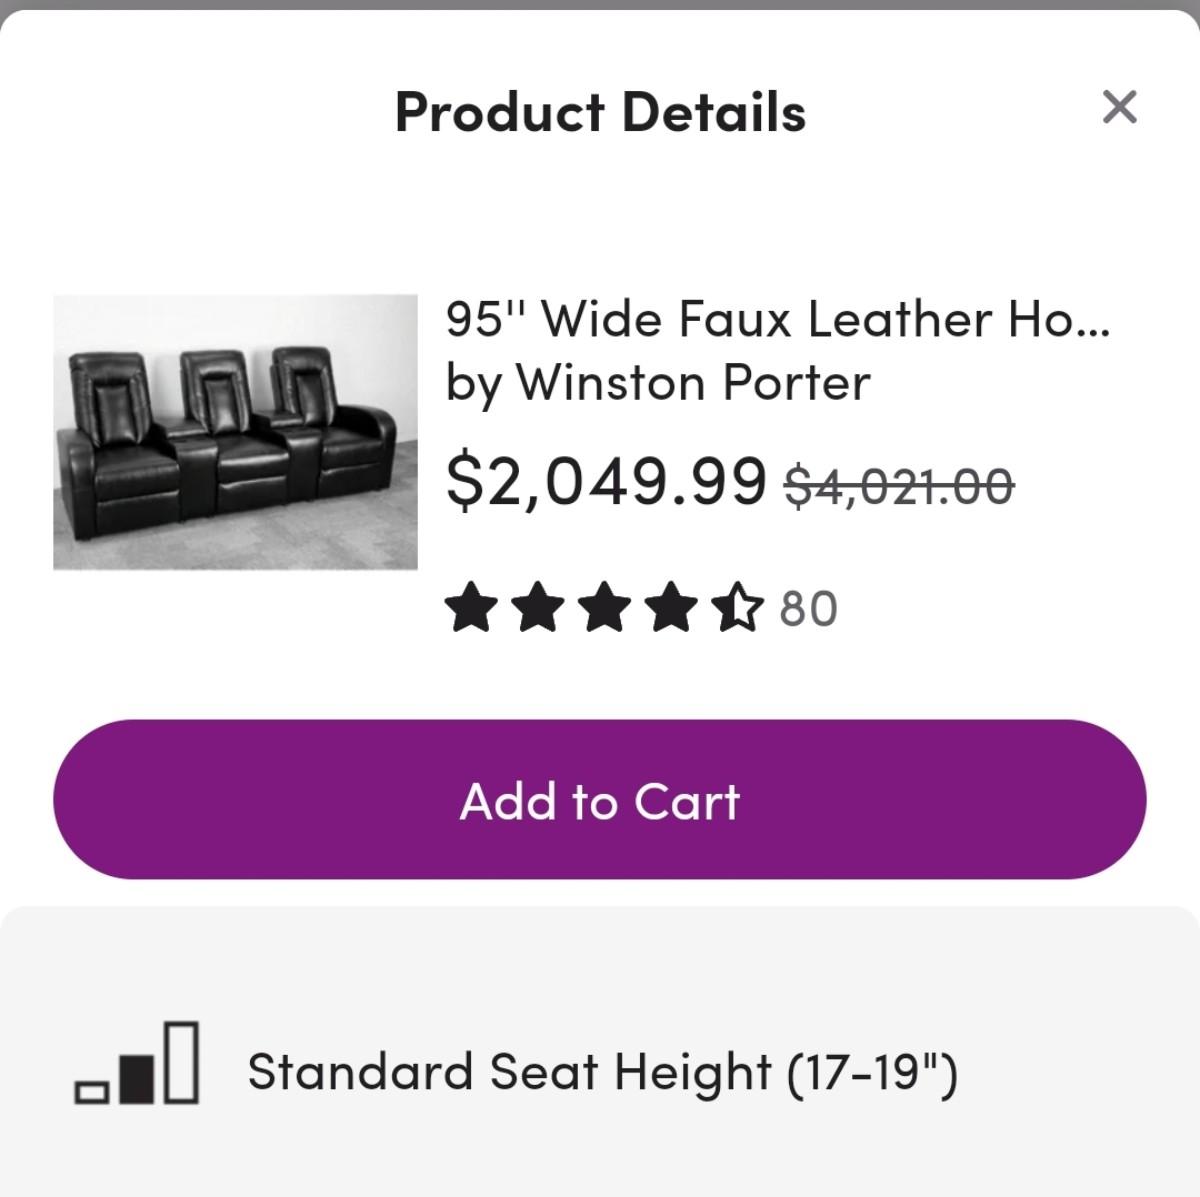This screenshot has width=1200, height=1197.
Task: Click the Product Details heading
Action: tap(600, 111)
